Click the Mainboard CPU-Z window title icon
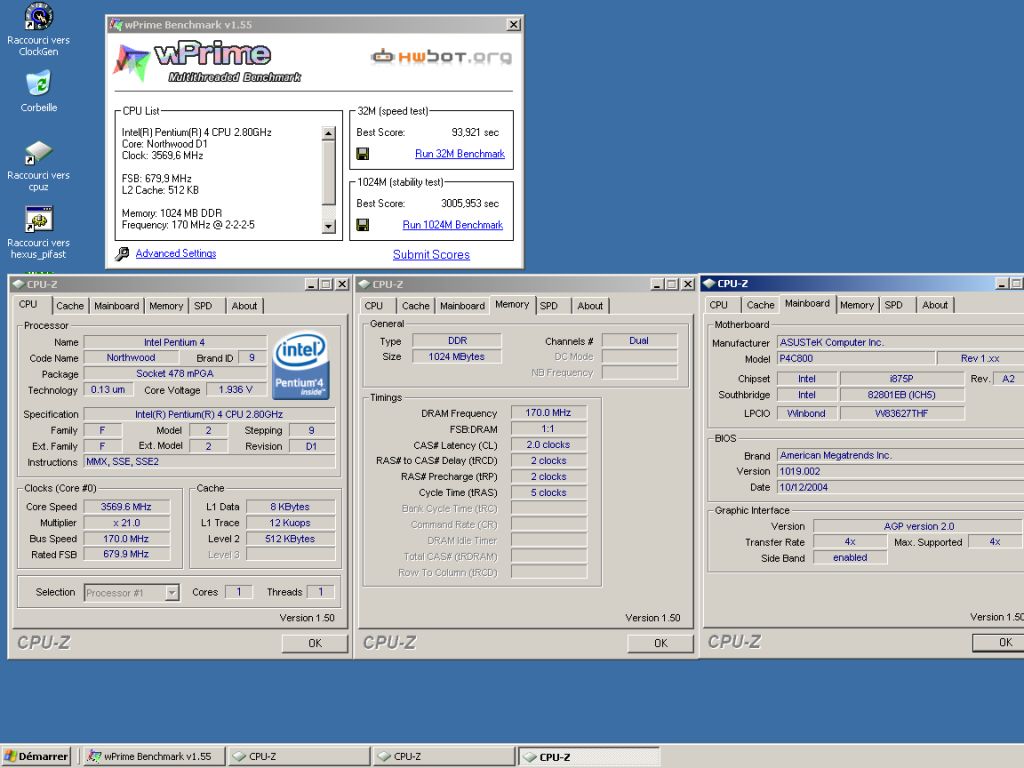 coord(709,283)
